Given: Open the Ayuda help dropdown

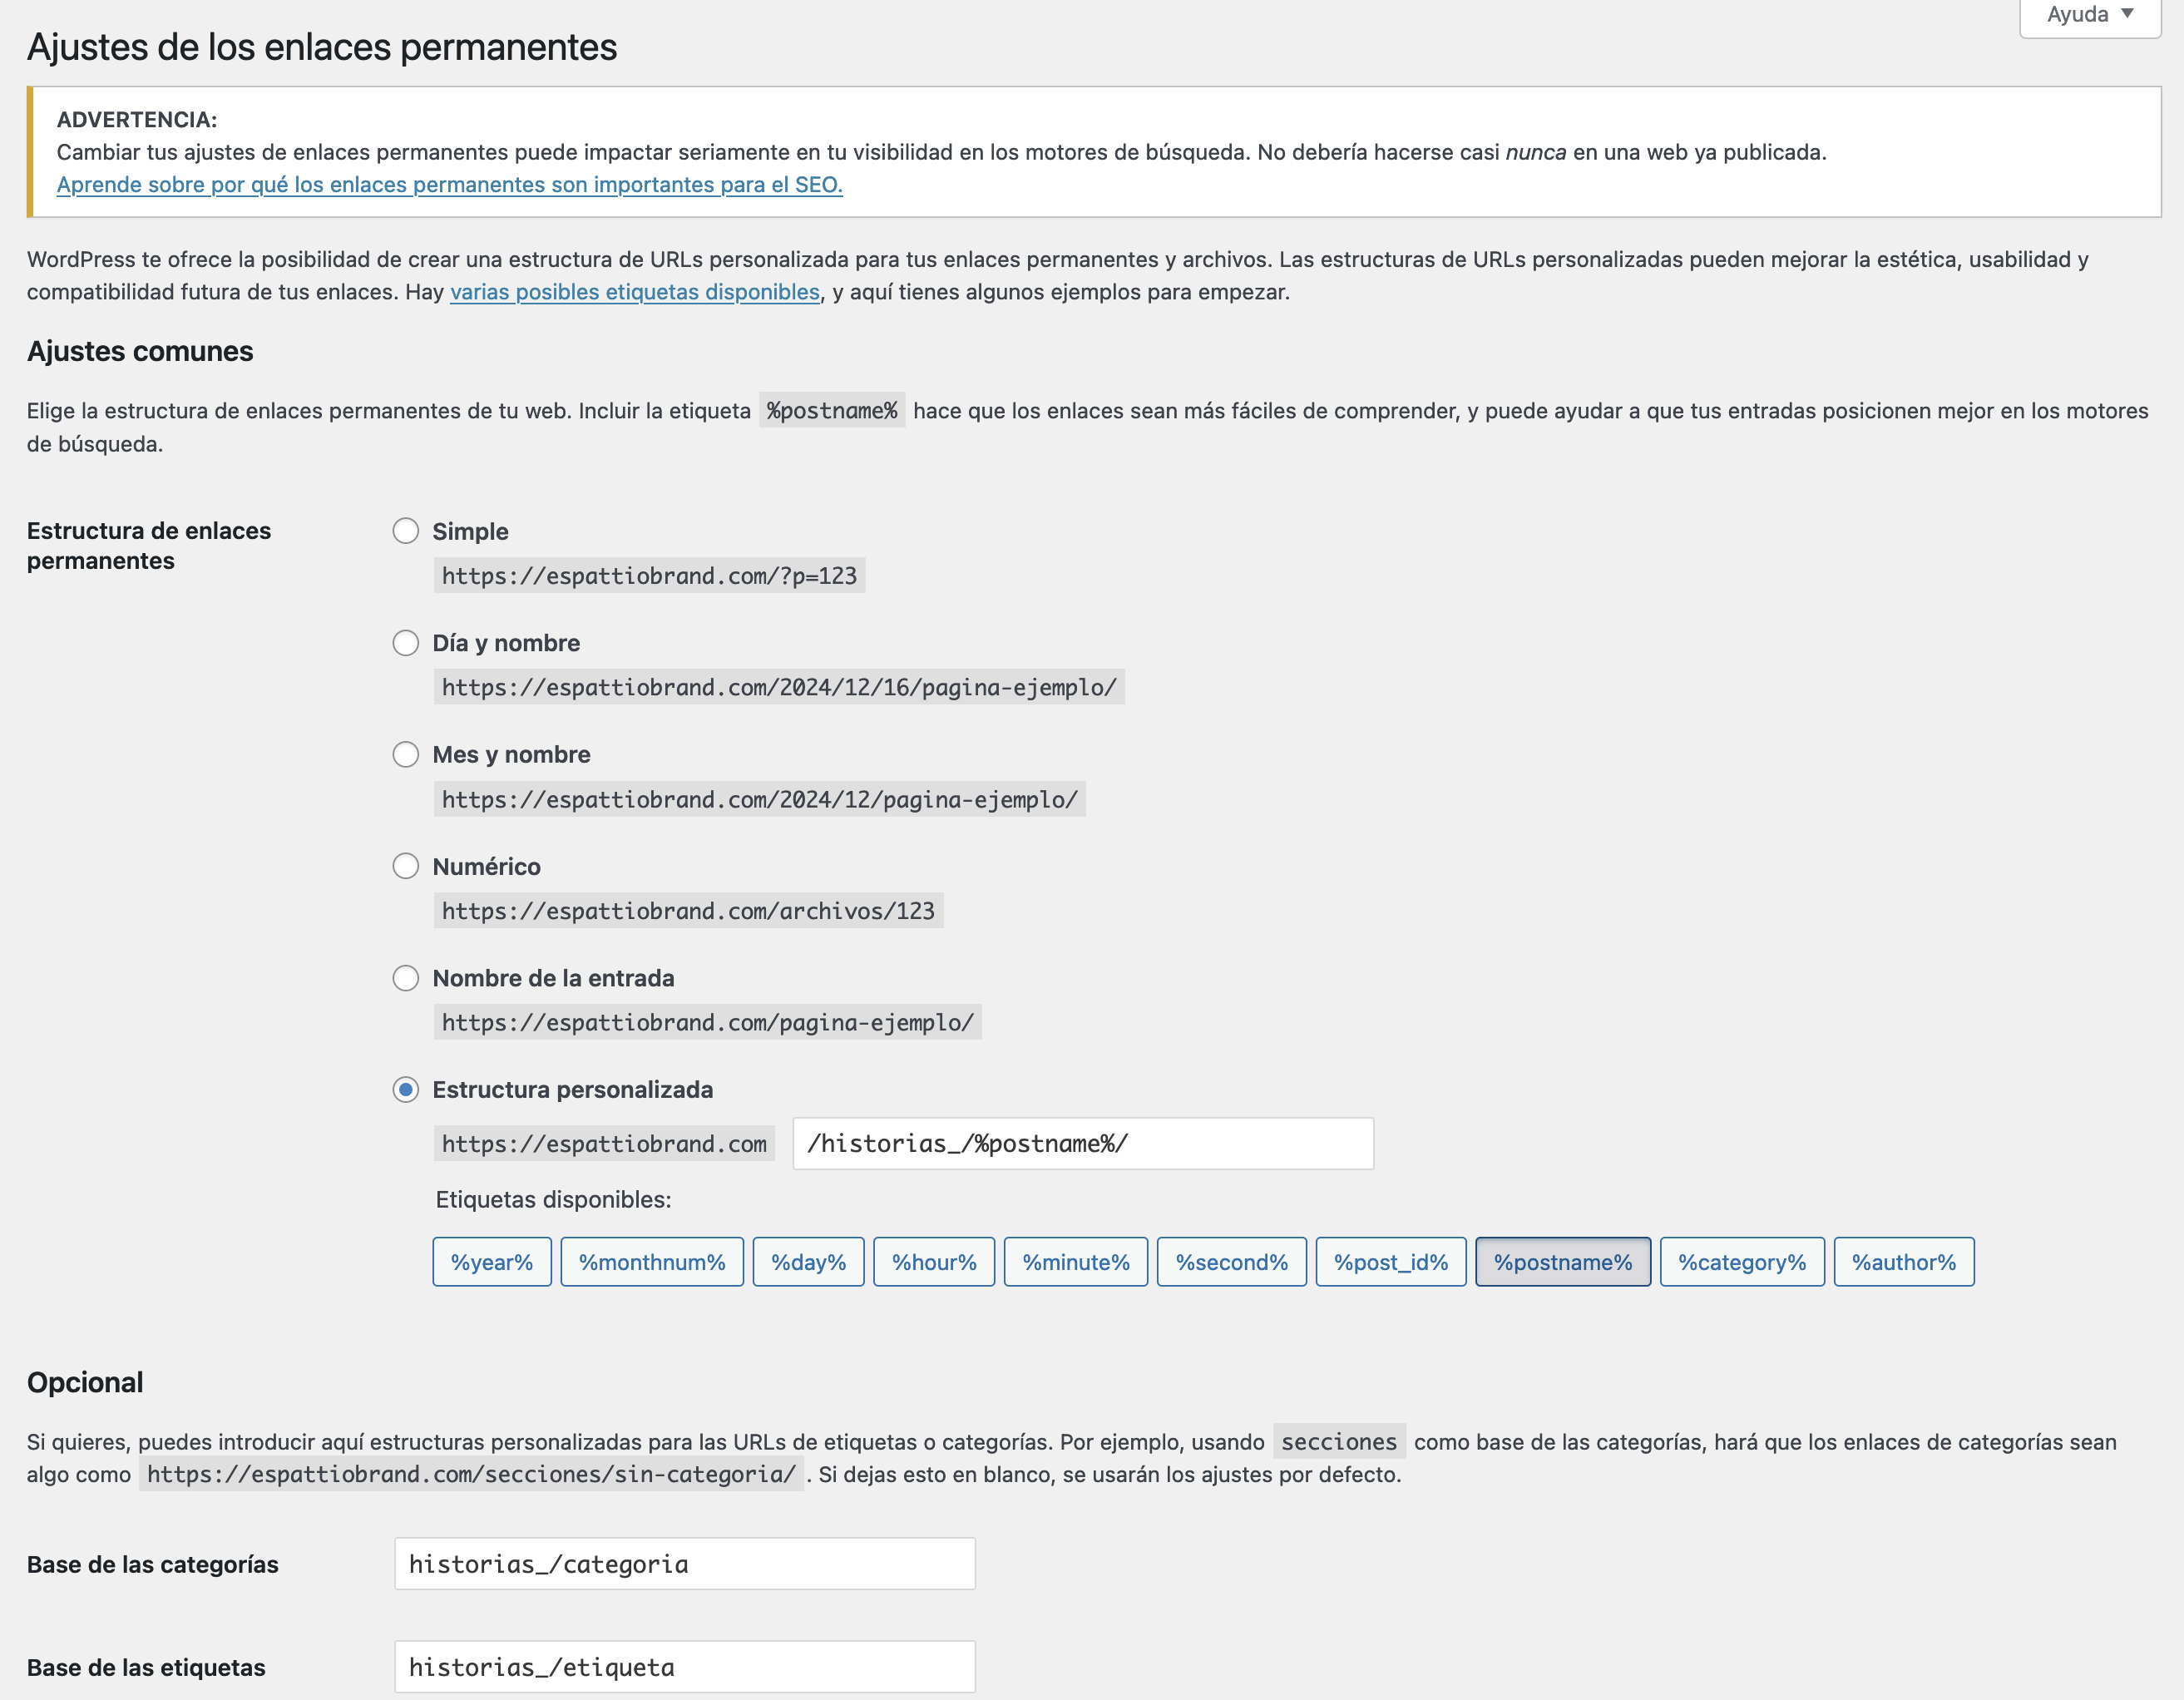Looking at the screenshot, I should [x=2089, y=15].
